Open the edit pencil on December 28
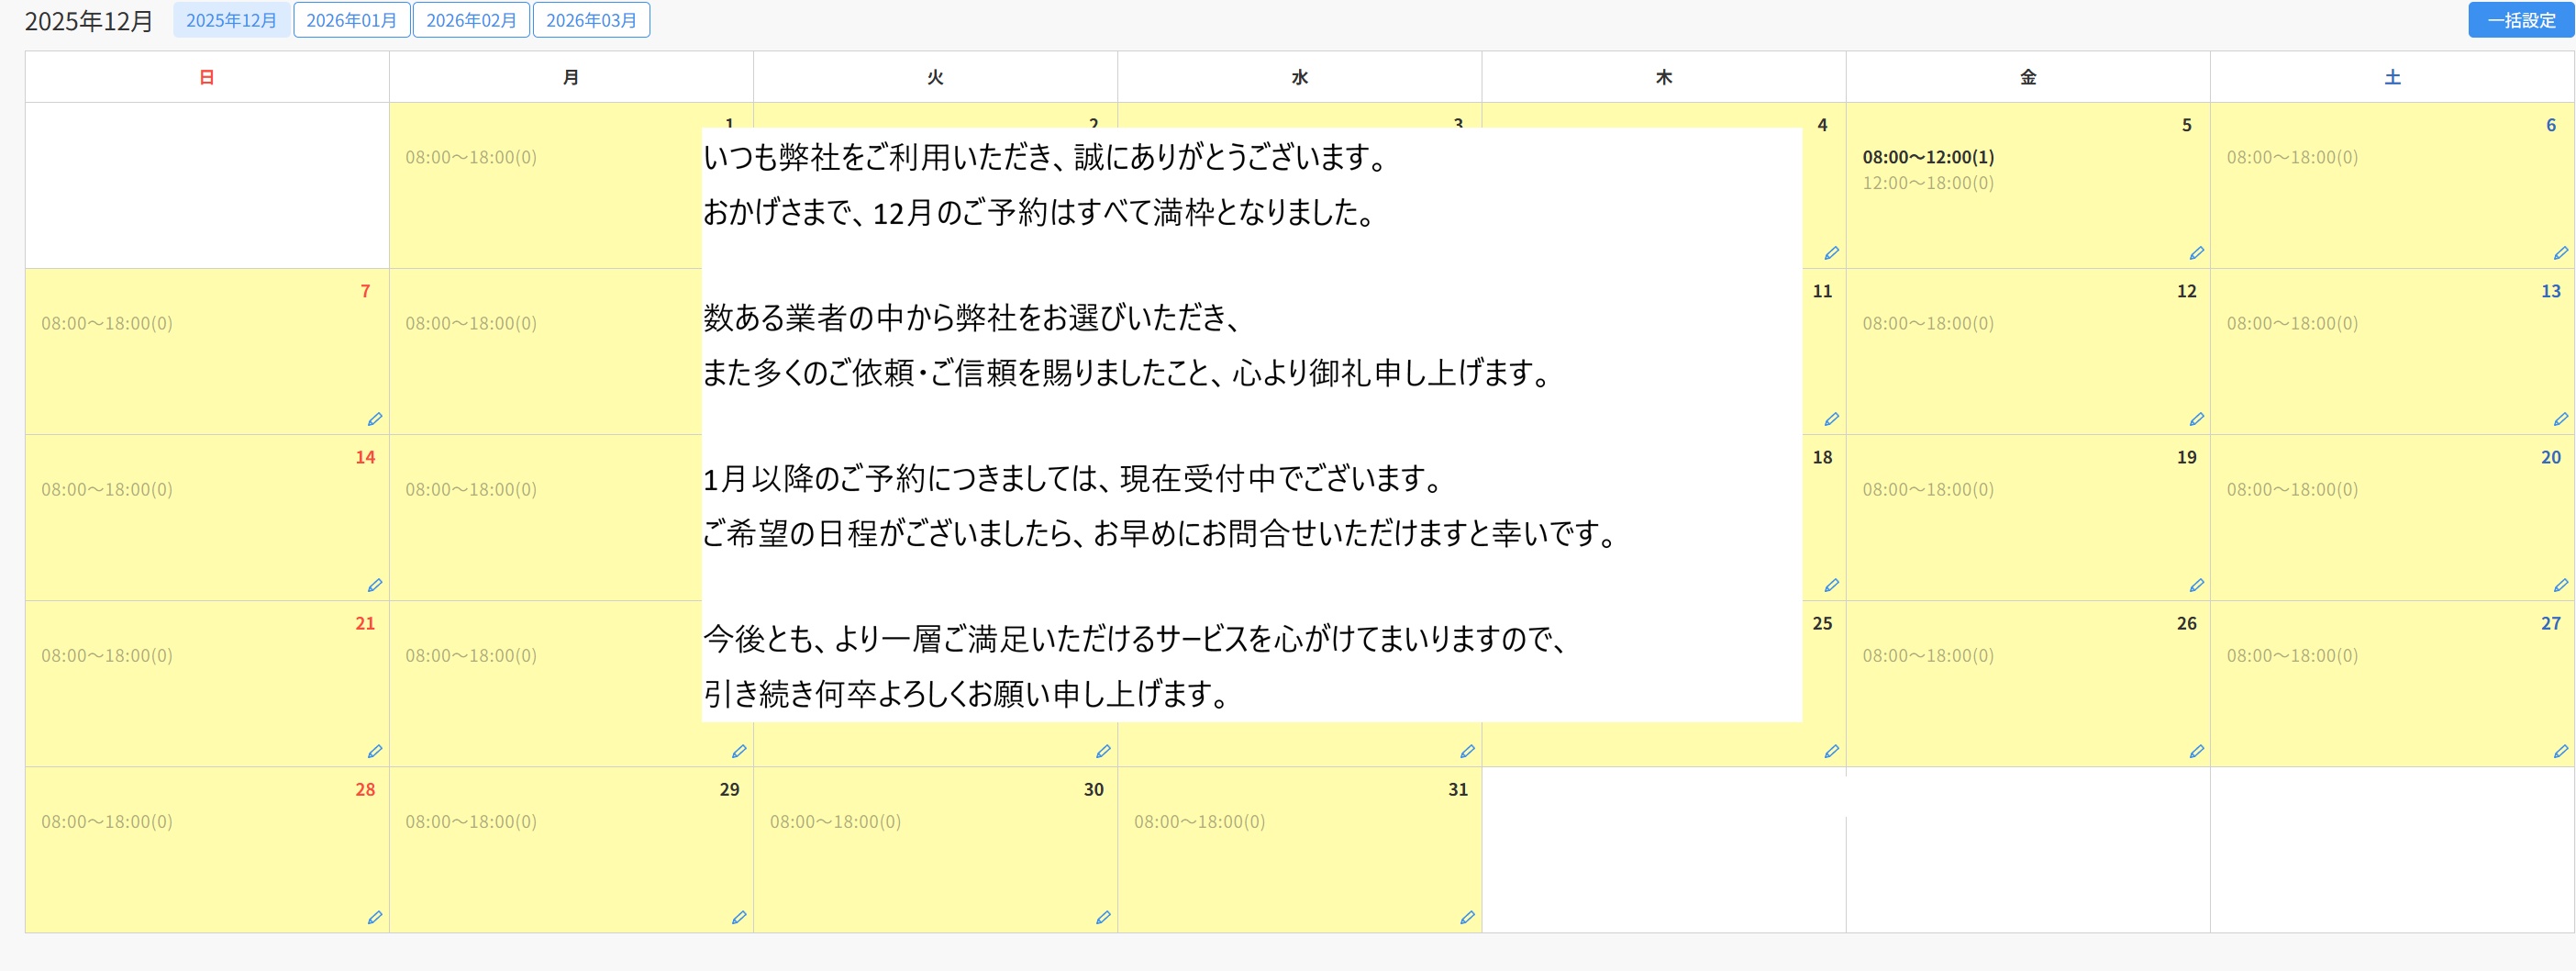The width and height of the screenshot is (2576, 971). click(x=375, y=917)
